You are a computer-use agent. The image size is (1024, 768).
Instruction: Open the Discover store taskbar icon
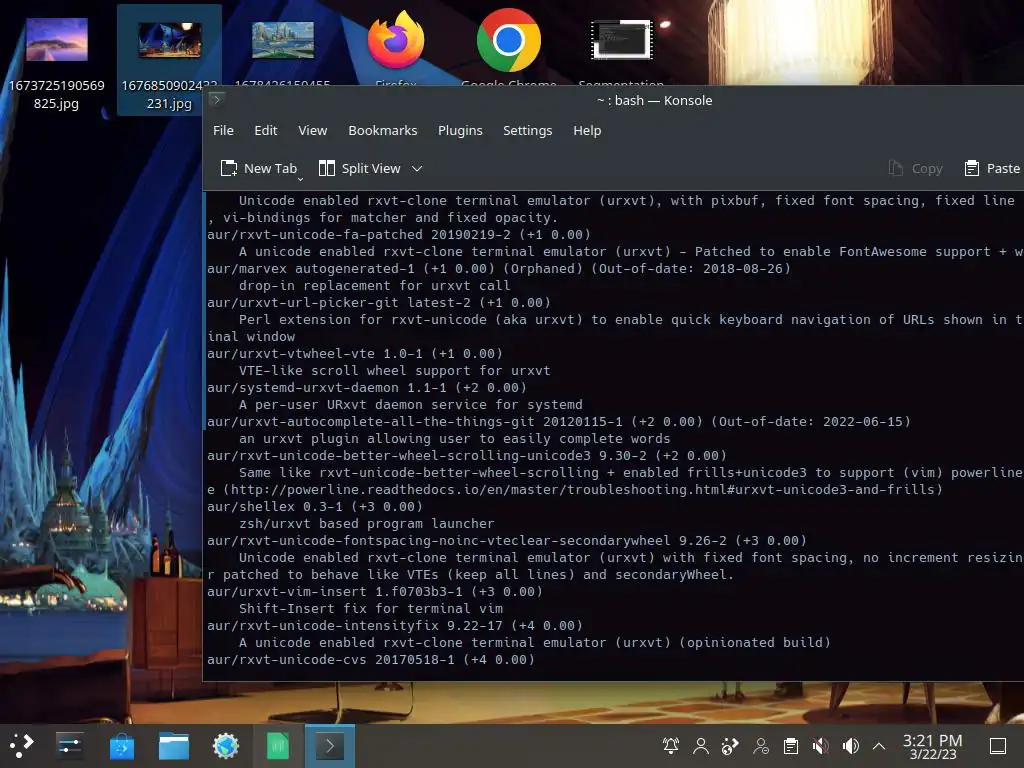coord(121,746)
